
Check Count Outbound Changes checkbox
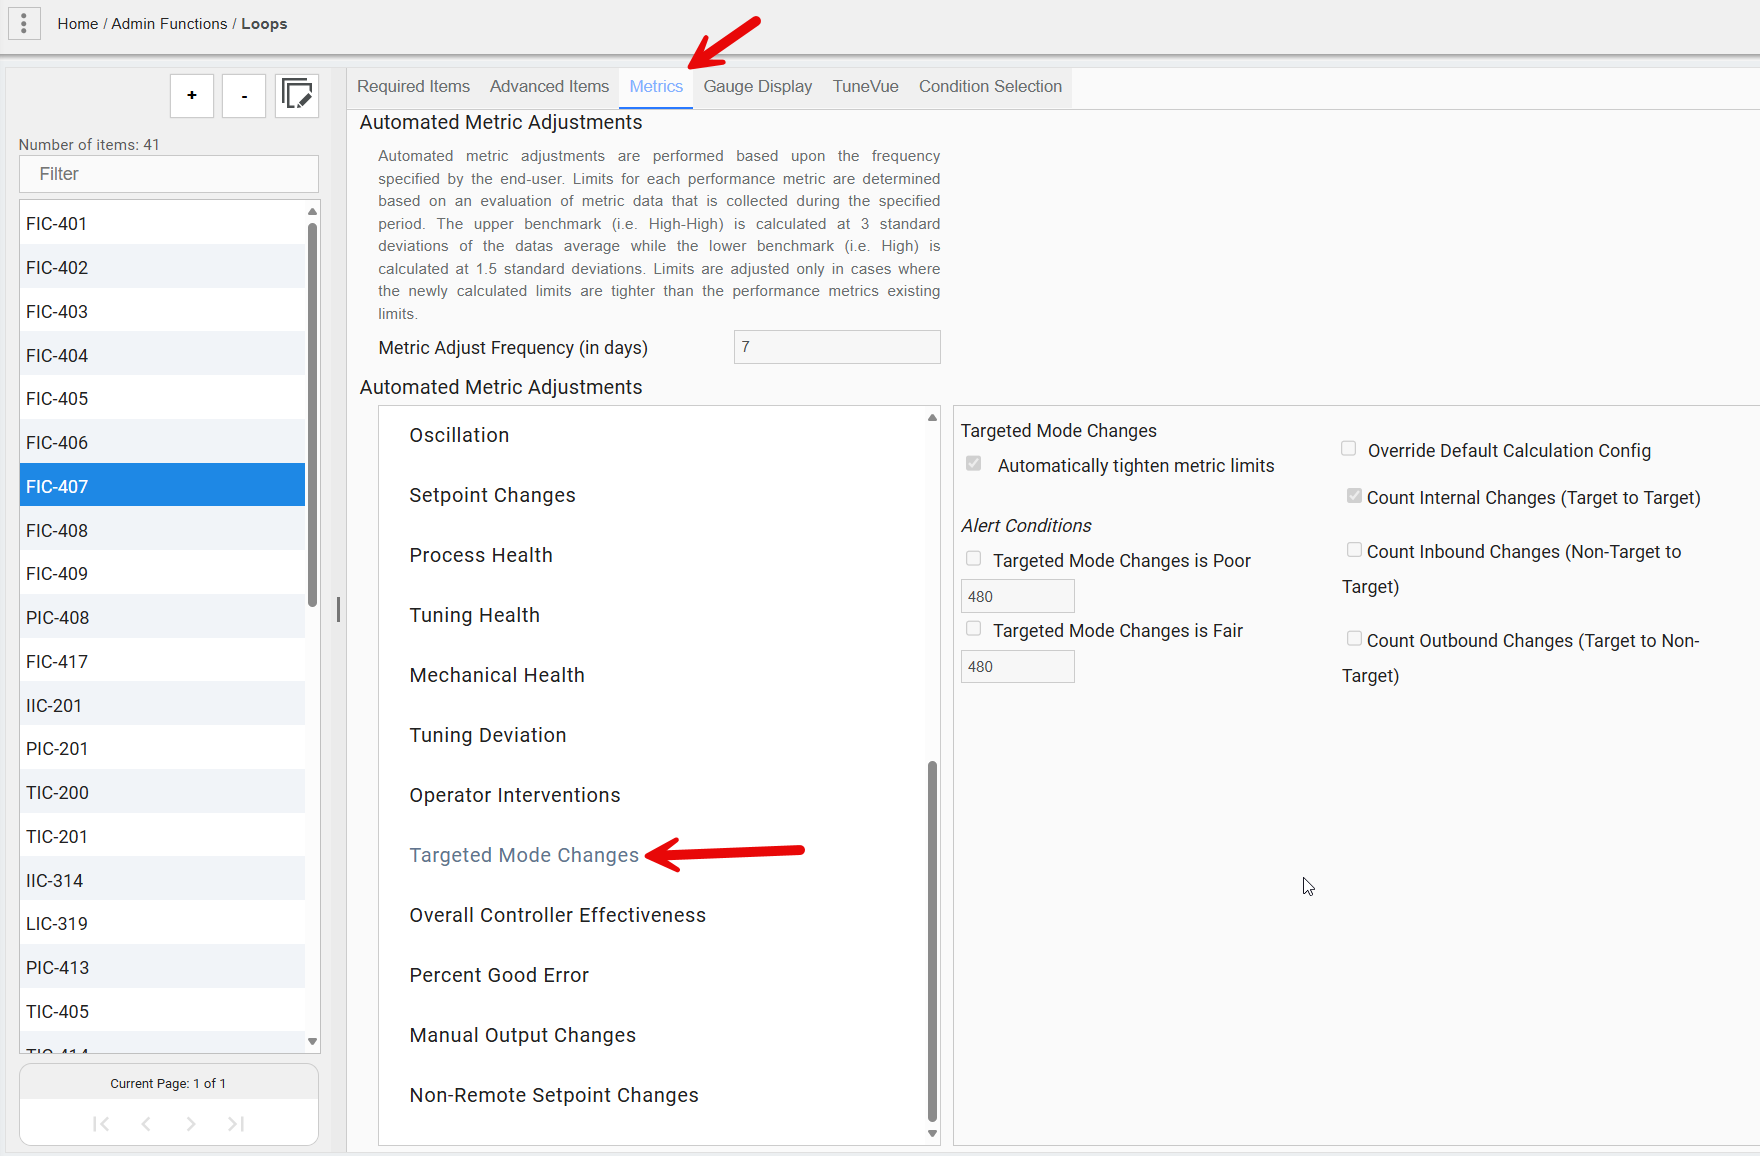(1354, 639)
